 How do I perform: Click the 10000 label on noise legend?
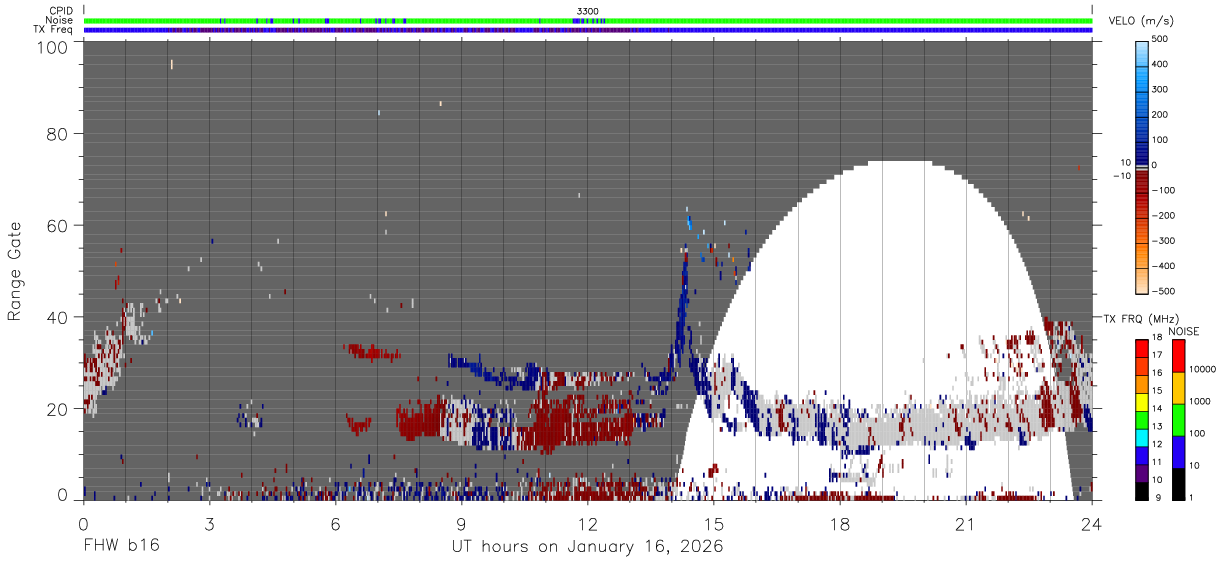[x=1201, y=369]
